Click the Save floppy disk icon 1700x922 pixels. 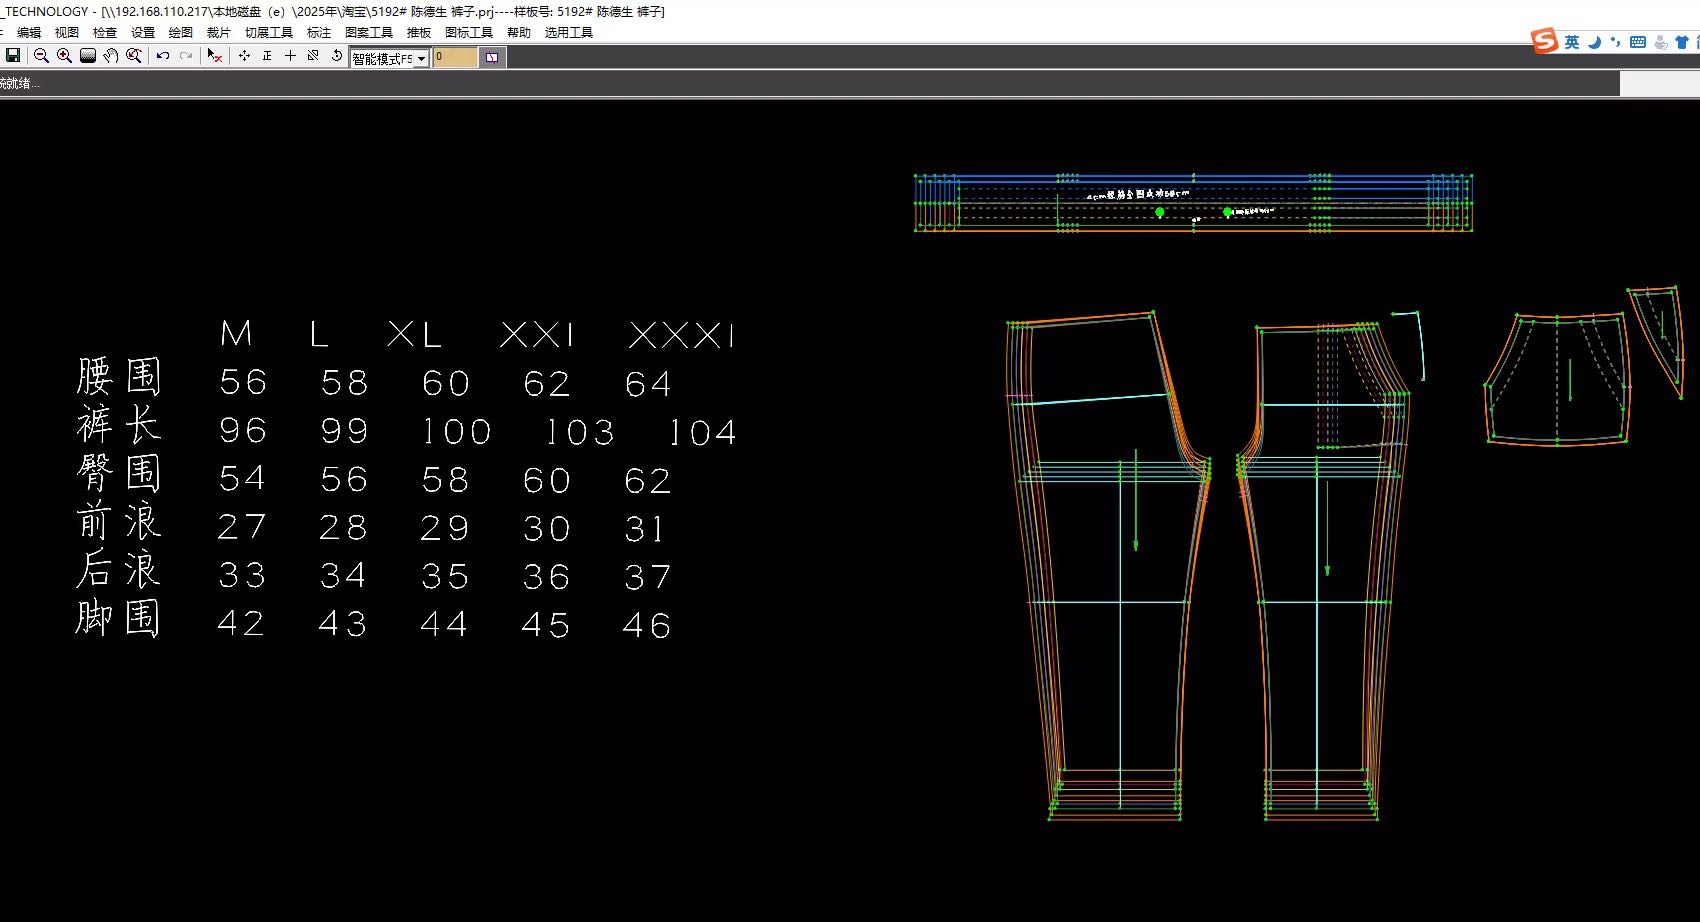pyautogui.click(x=13, y=56)
